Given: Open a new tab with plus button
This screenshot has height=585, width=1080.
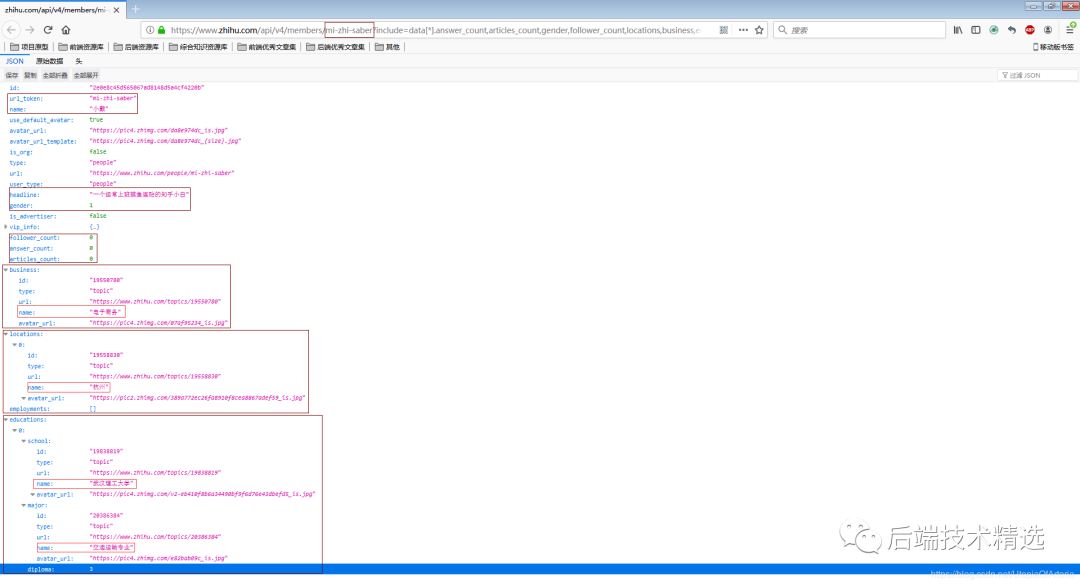Looking at the screenshot, I should pyautogui.click(x=136, y=9).
